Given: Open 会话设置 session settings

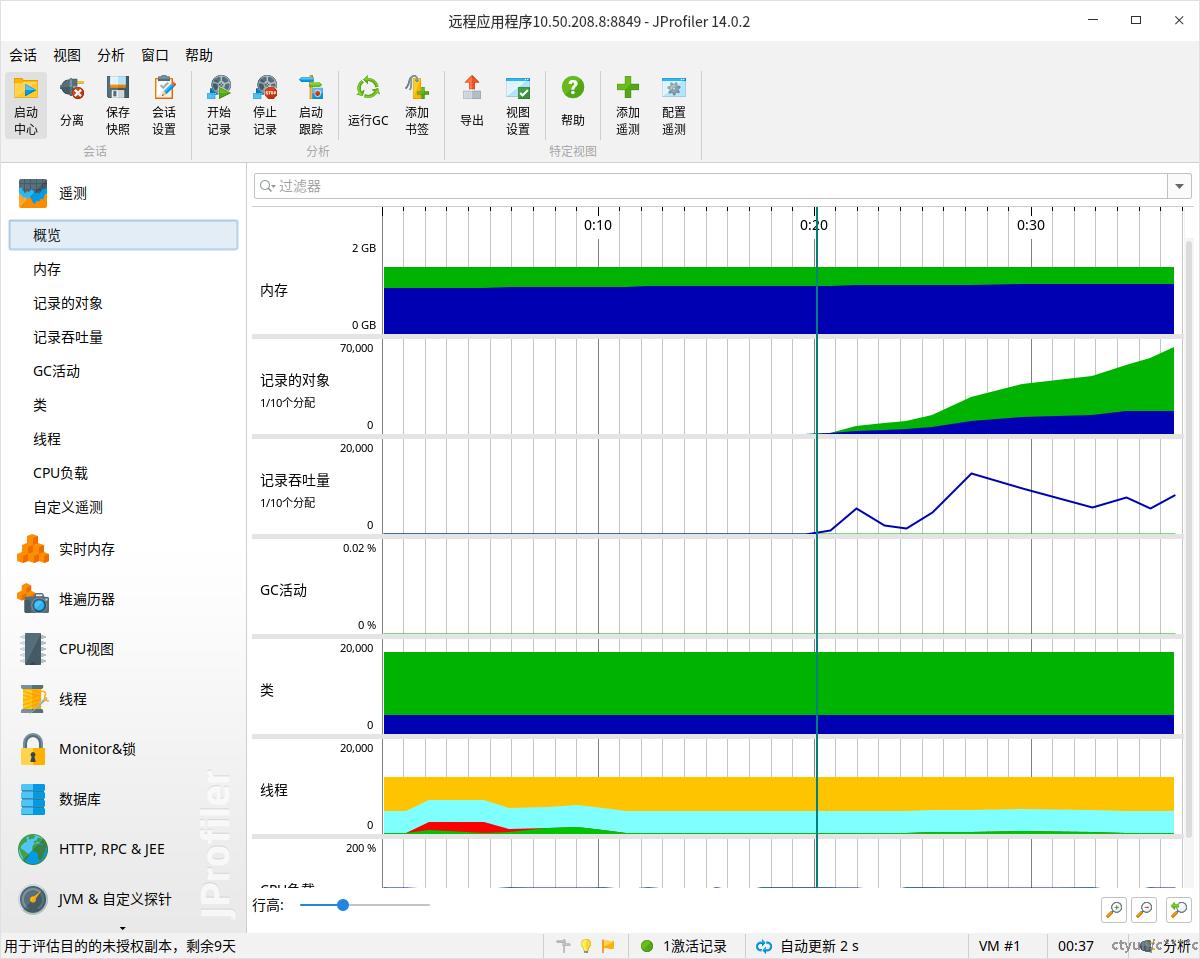Looking at the screenshot, I should point(164,105).
